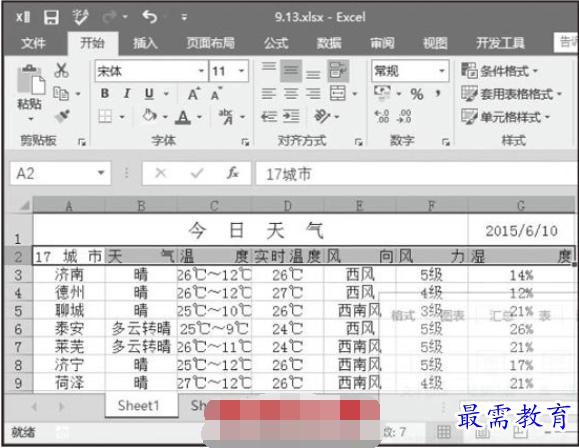This screenshot has height=448, width=579.
Task: Click the Insert Function fx button
Action: pos(233,173)
